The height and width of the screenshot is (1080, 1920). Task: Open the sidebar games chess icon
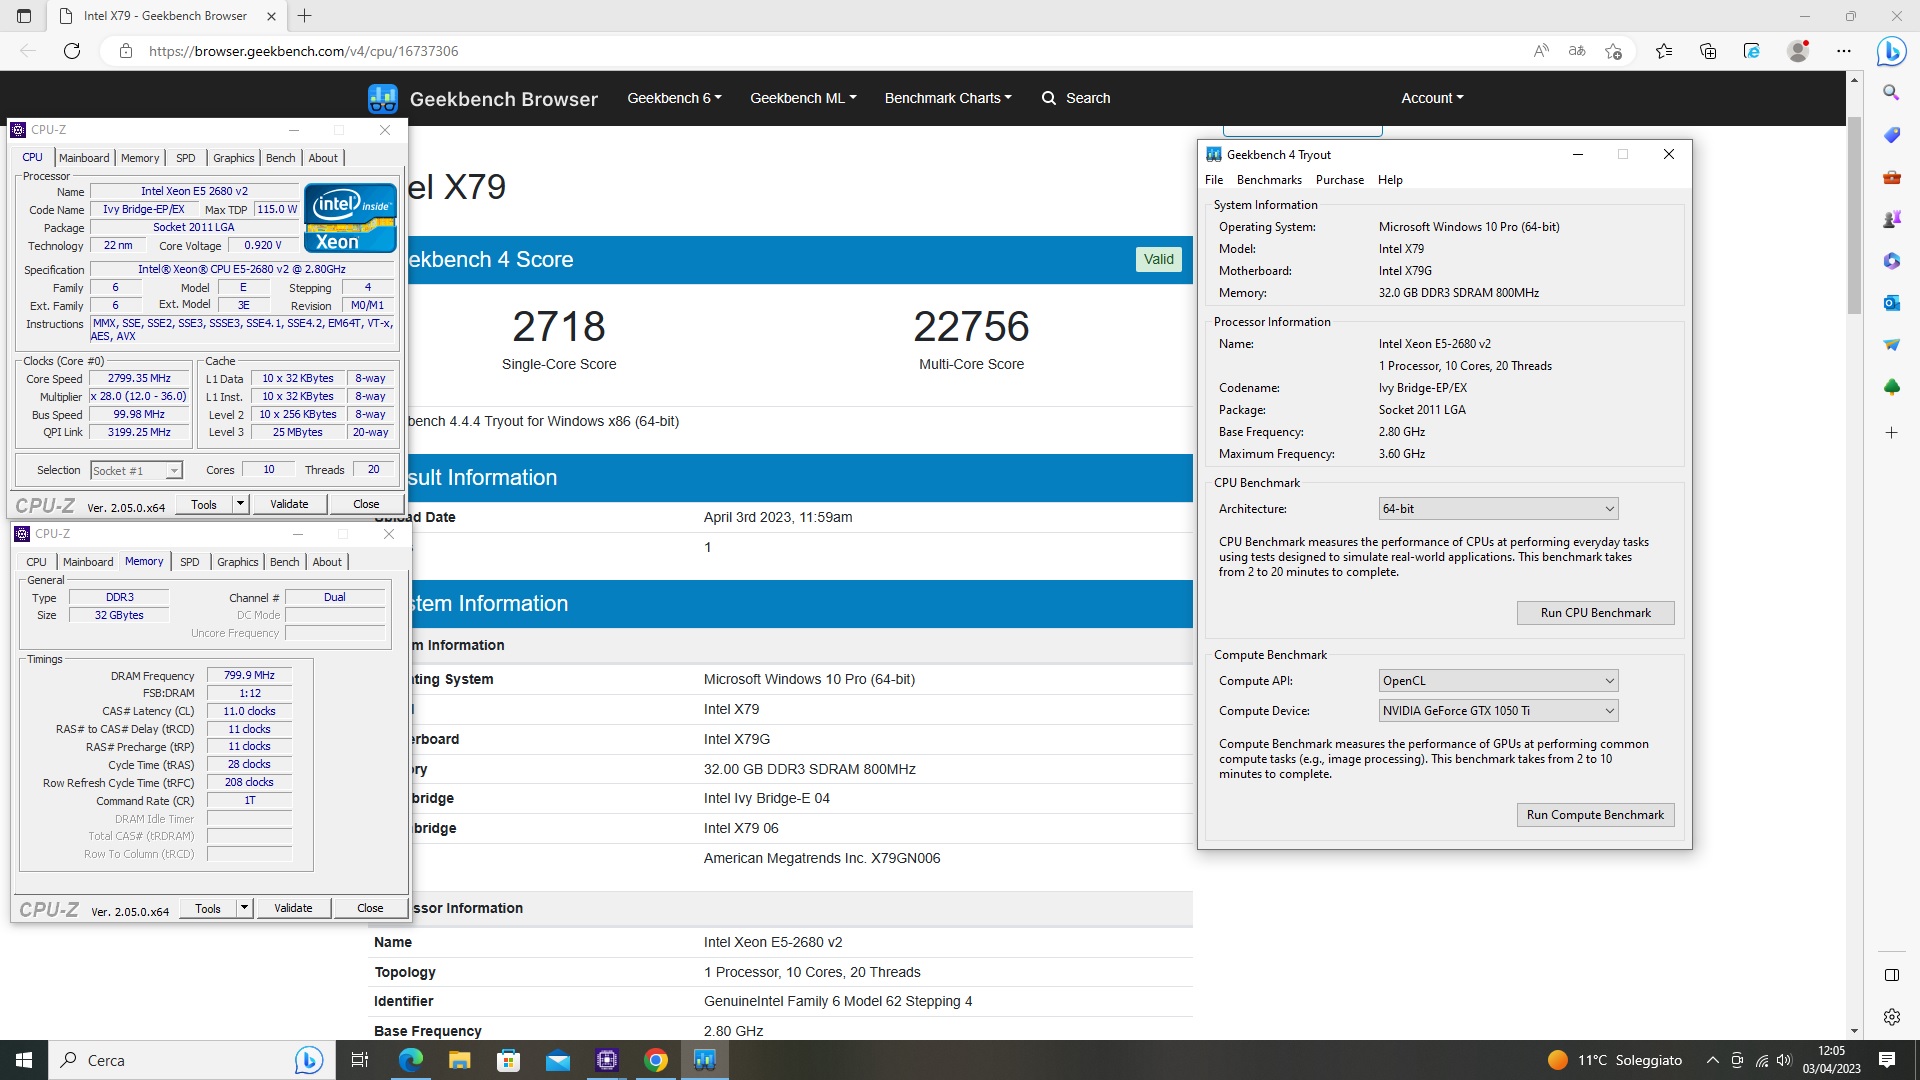pos(1891,219)
